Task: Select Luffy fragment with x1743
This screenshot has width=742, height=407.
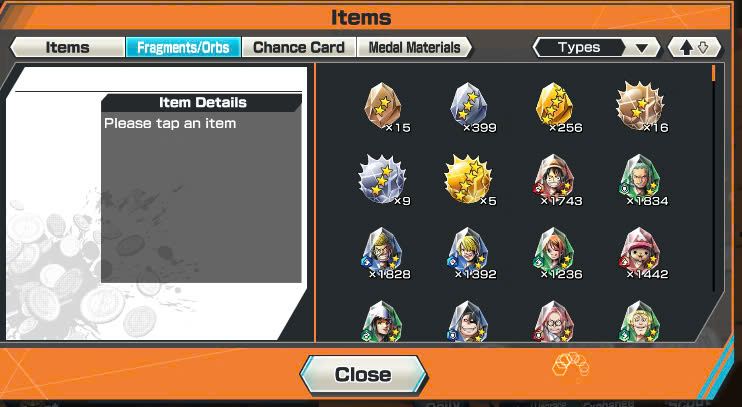Action: click(x=555, y=181)
